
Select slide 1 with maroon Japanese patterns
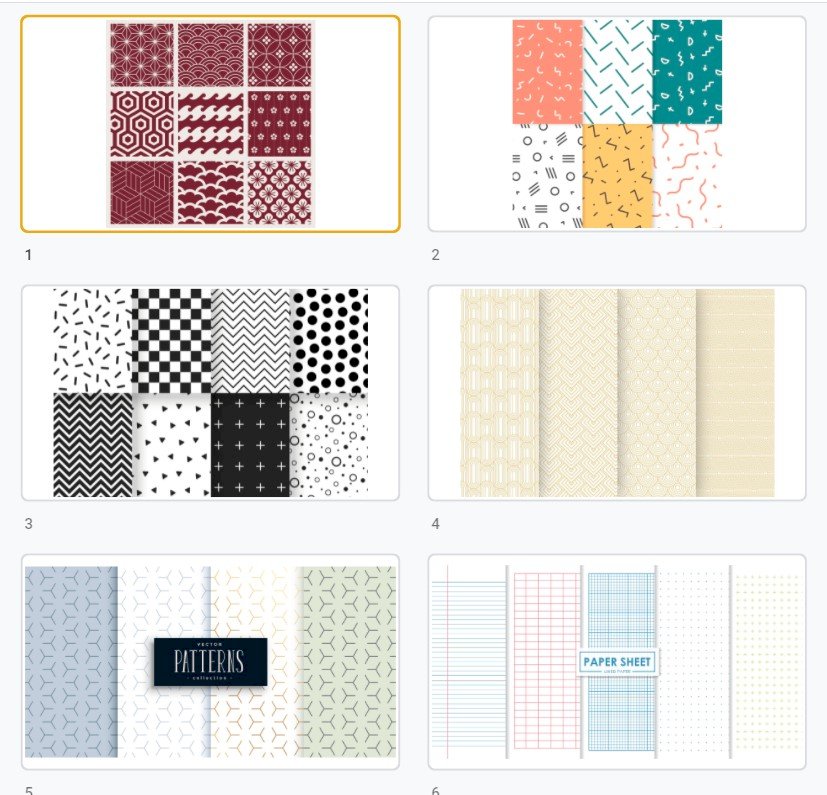(x=210, y=124)
